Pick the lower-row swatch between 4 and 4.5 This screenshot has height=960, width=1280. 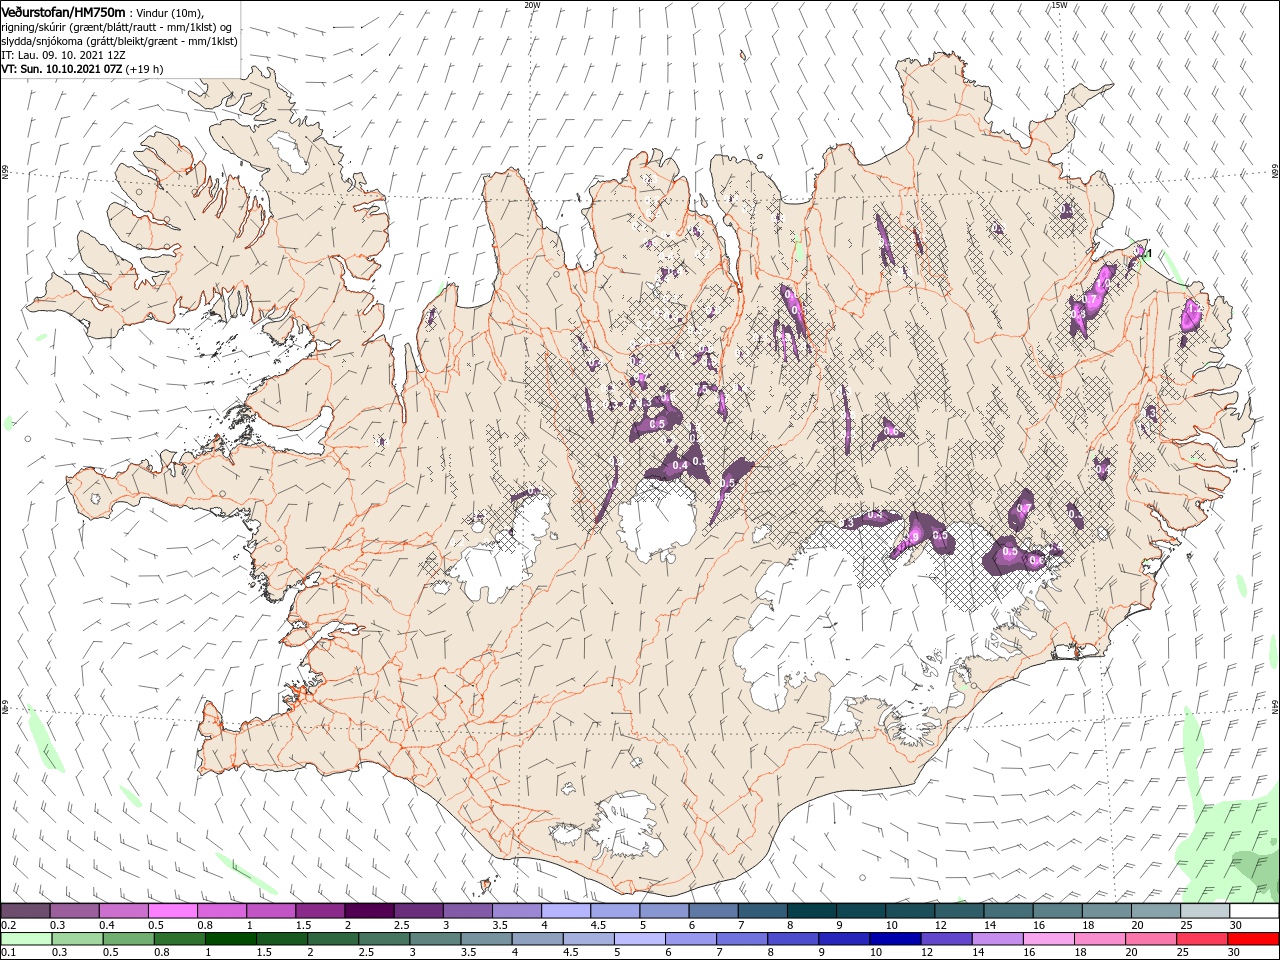[x=538, y=939]
